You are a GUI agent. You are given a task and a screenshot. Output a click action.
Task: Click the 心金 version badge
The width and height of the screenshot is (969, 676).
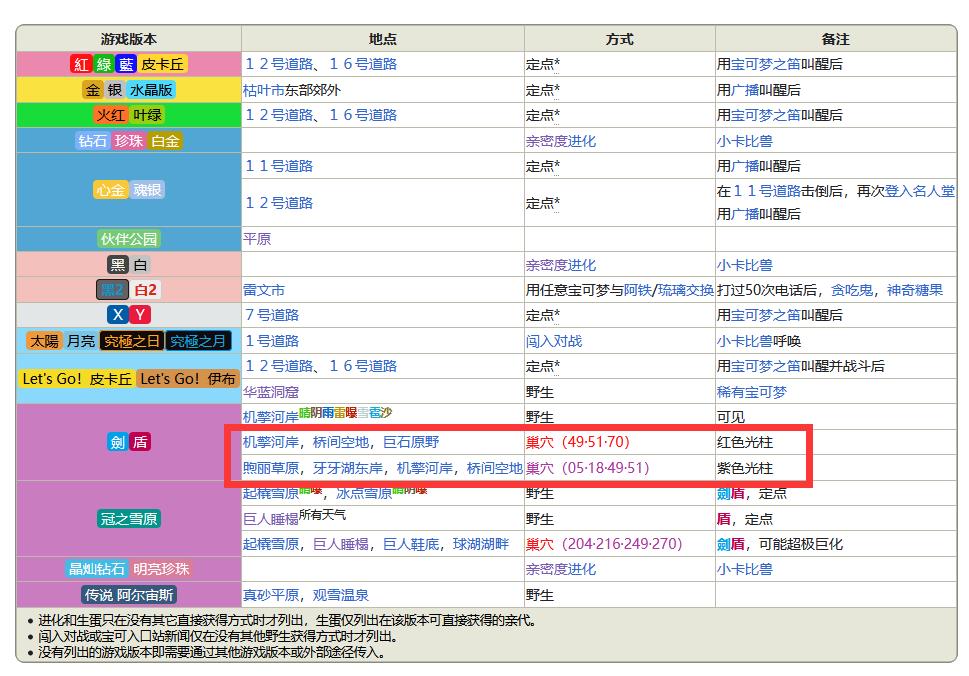click(111, 190)
